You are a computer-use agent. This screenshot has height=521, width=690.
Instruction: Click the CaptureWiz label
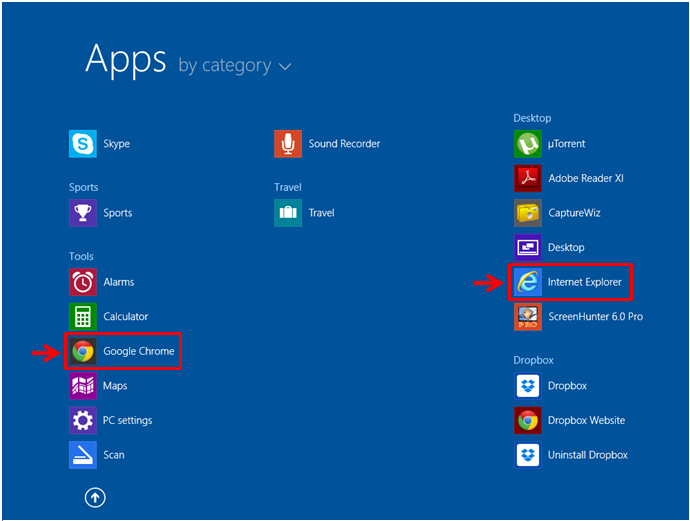574,213
